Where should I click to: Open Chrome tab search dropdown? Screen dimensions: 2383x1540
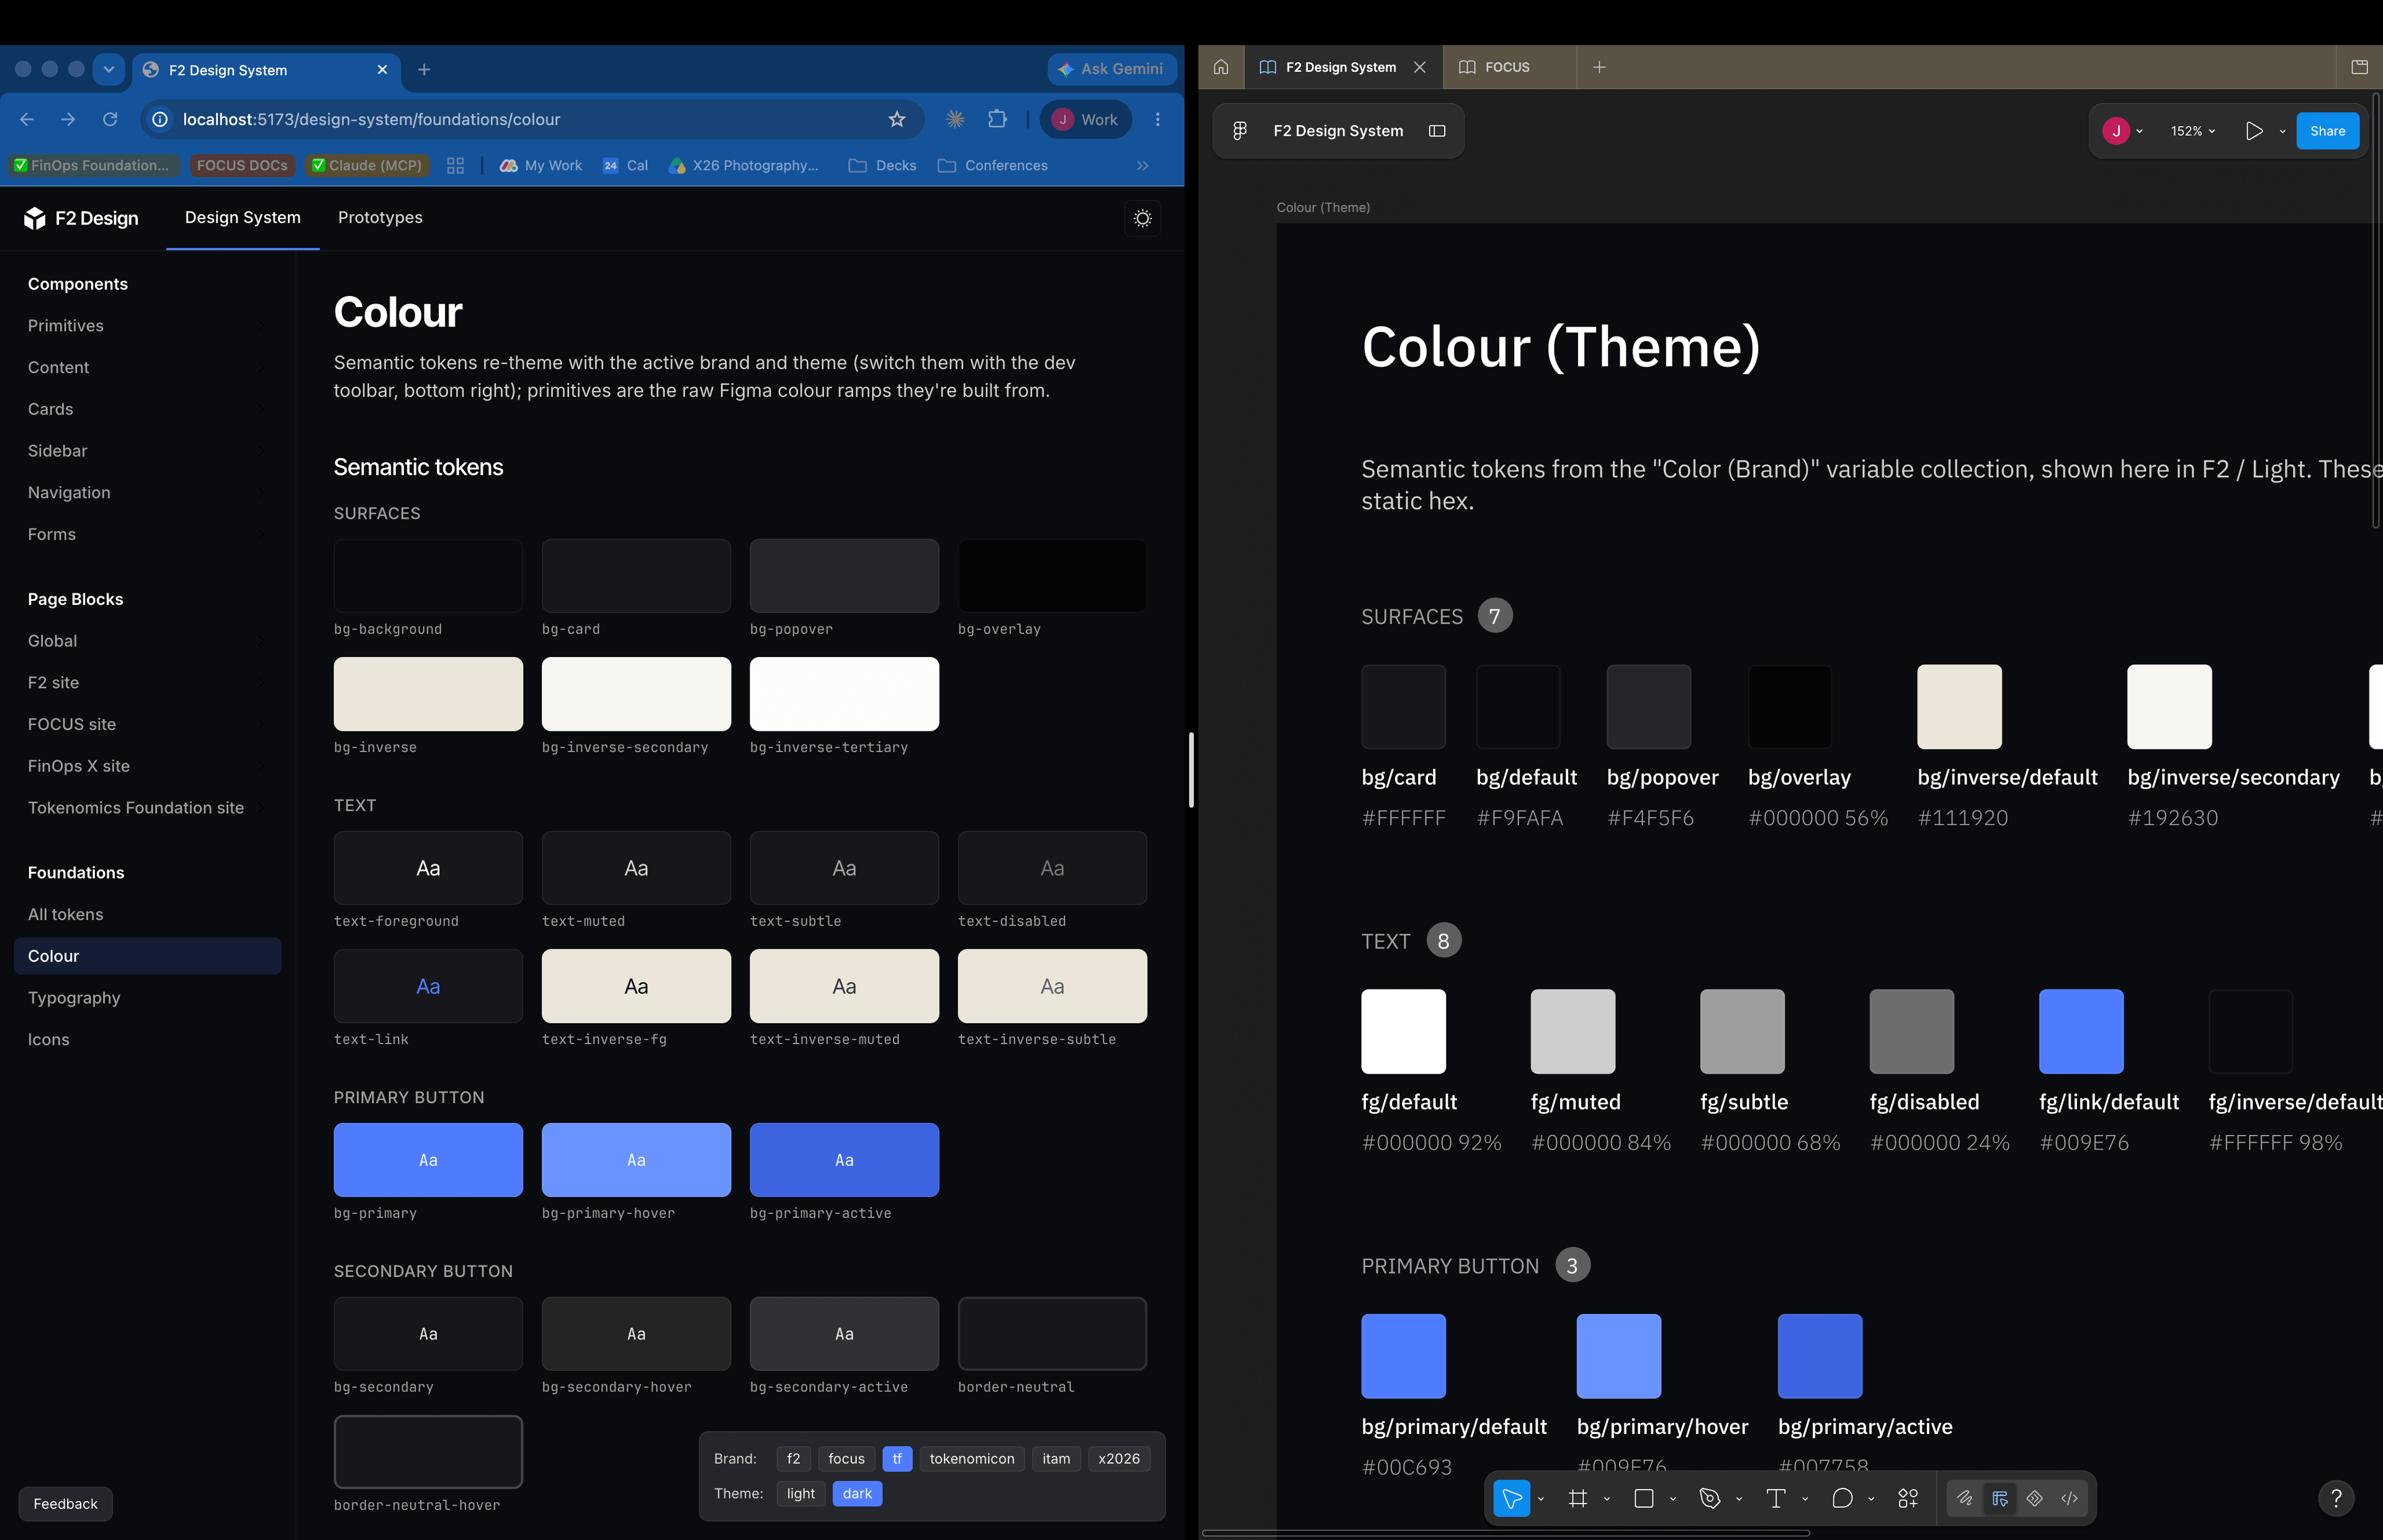(109, 70)
